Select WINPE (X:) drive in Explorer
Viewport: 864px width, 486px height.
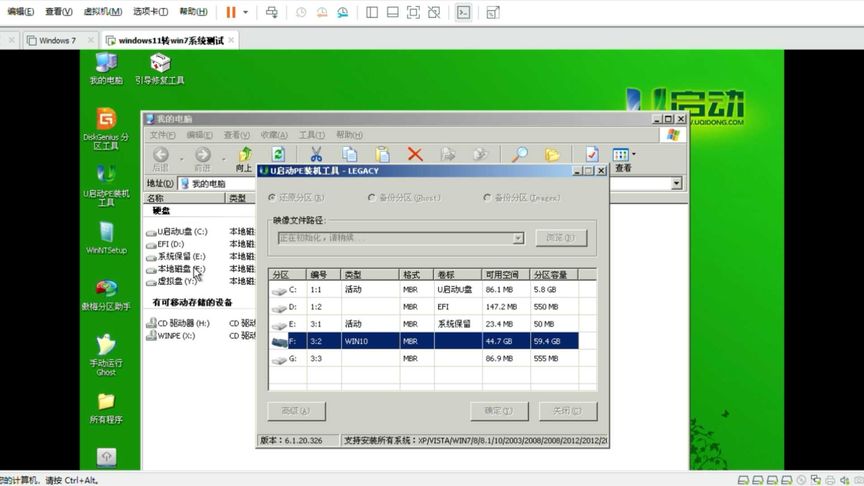(171, 336)
